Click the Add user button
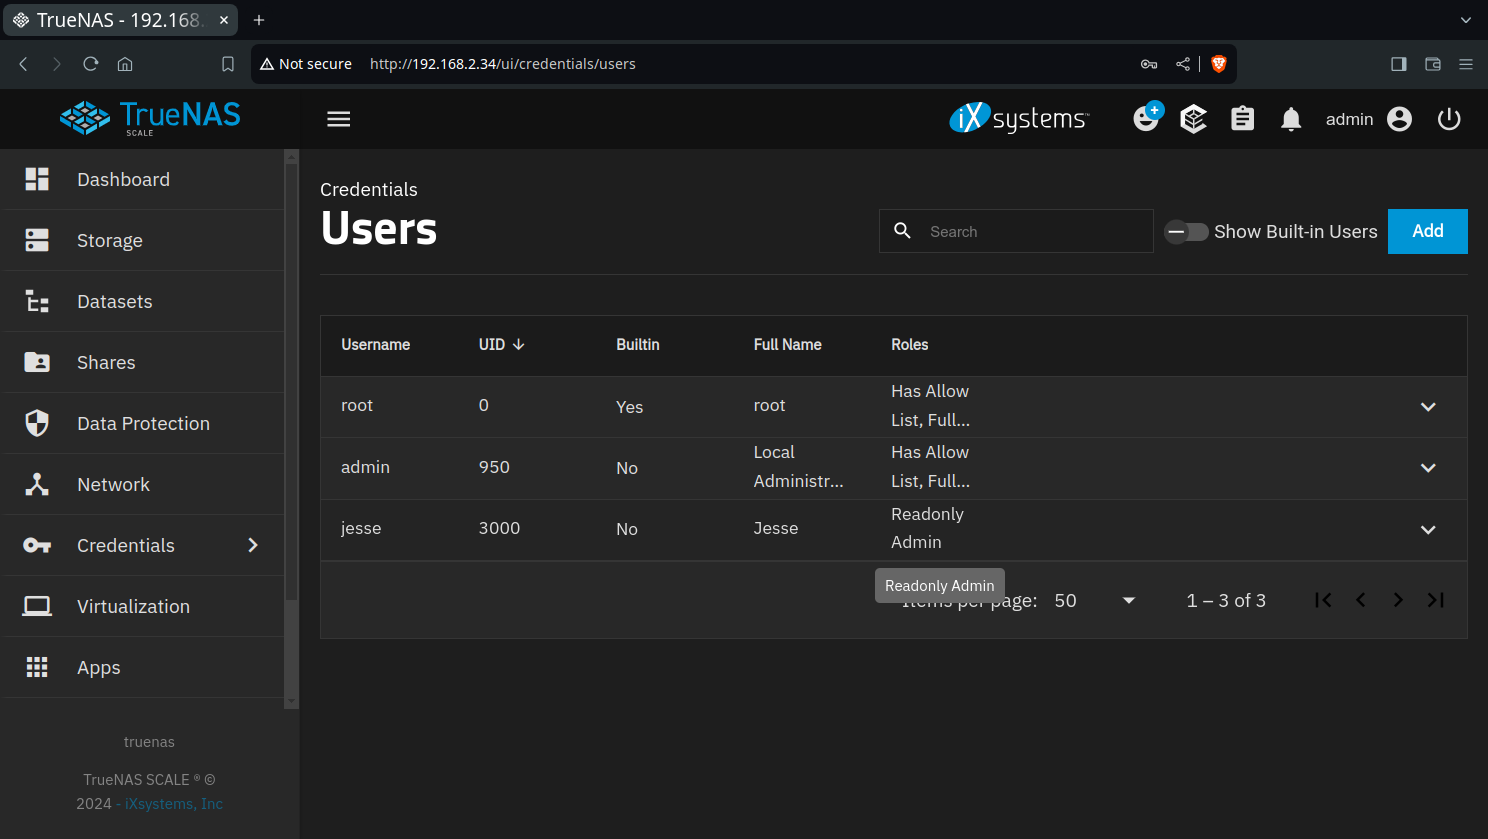The width and height of the screenshot is (1488, 839). (1428, 231)
